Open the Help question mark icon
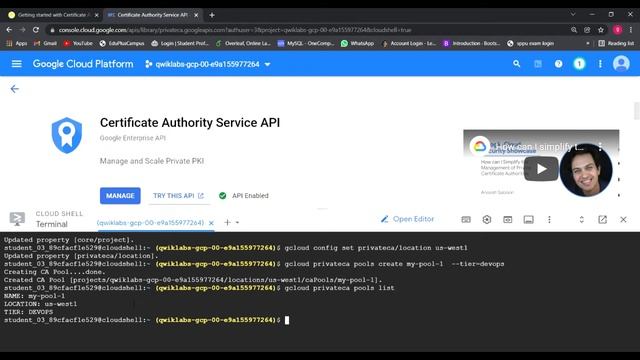The width and height of the screenshot is (640, 360). point(558,64)
